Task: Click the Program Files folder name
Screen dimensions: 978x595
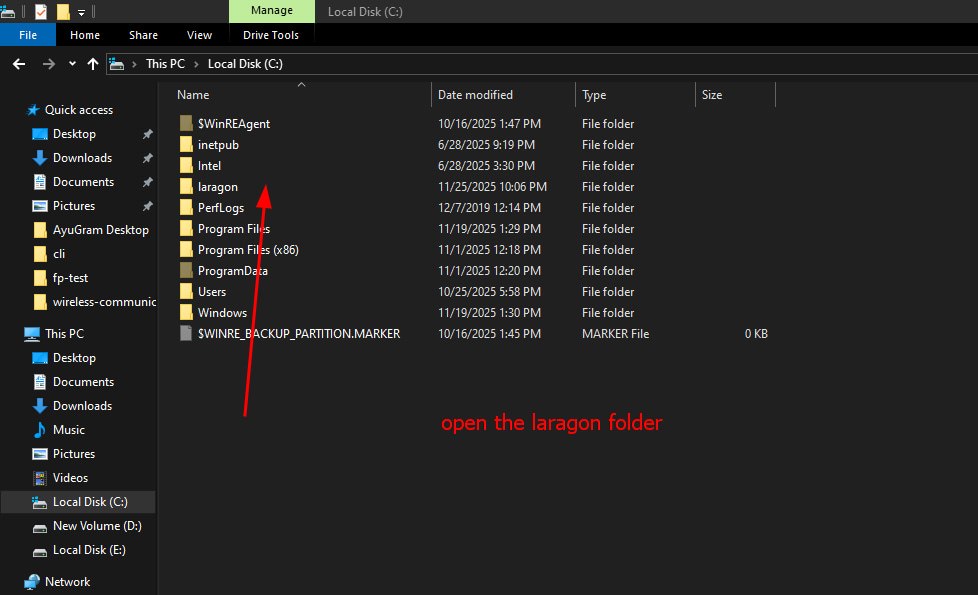Action: (234, 229)
